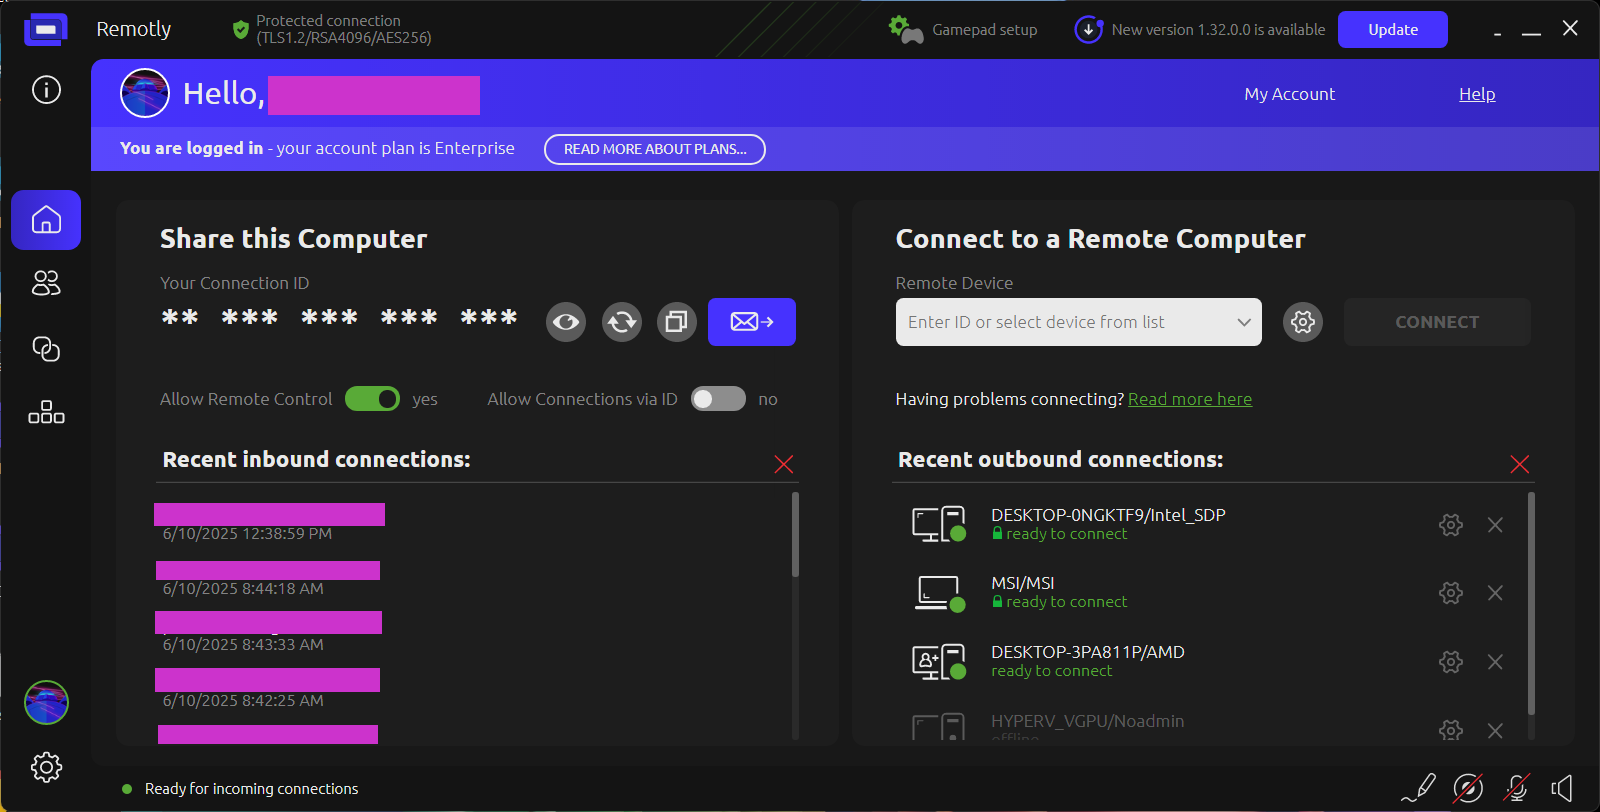Expand the Remote Device dropdown arrow
The height and width of the screenshot is (812, 1600).
[x=1244, y=322]
